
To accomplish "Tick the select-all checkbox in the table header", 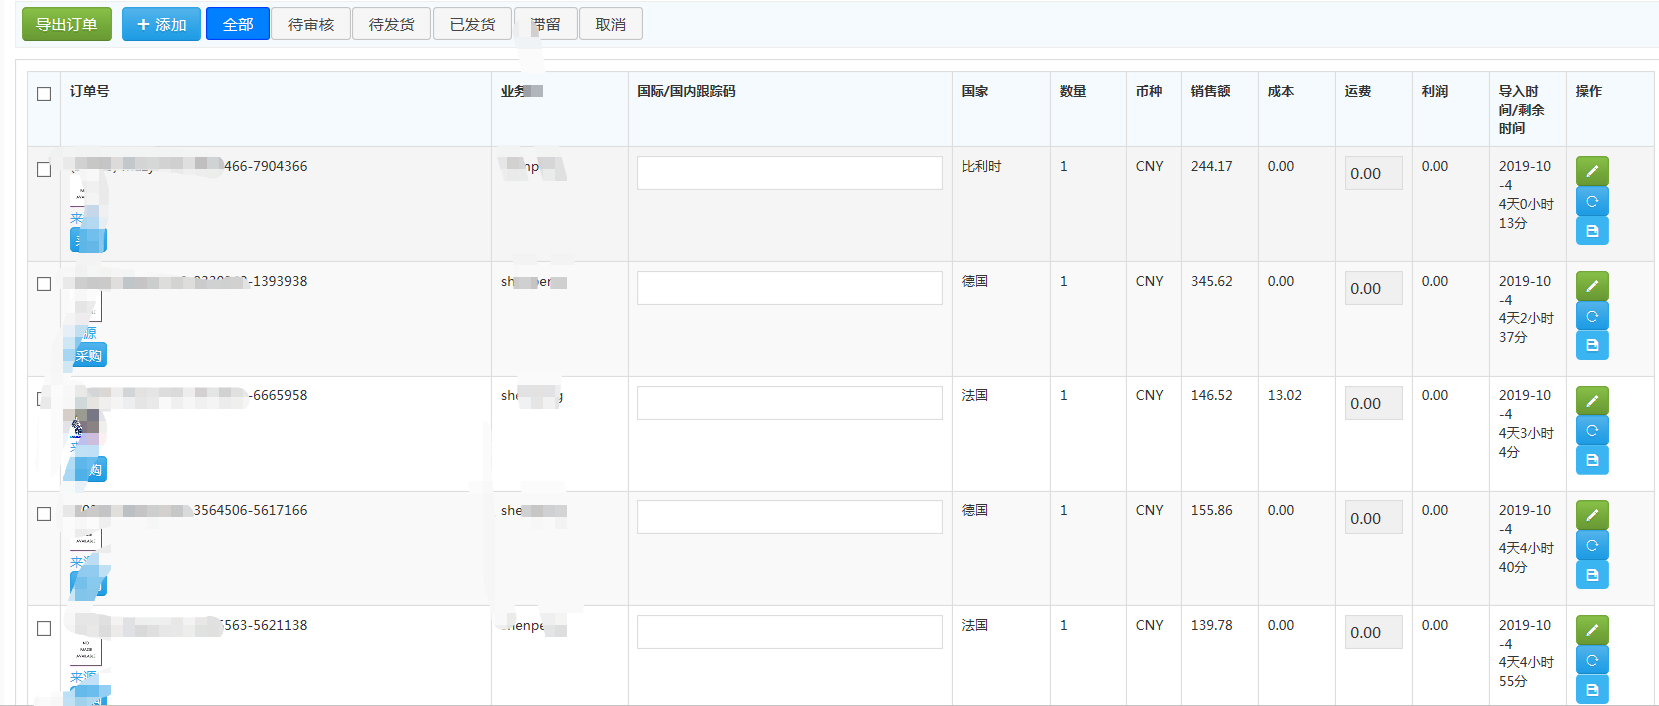I will pos(44,94).
